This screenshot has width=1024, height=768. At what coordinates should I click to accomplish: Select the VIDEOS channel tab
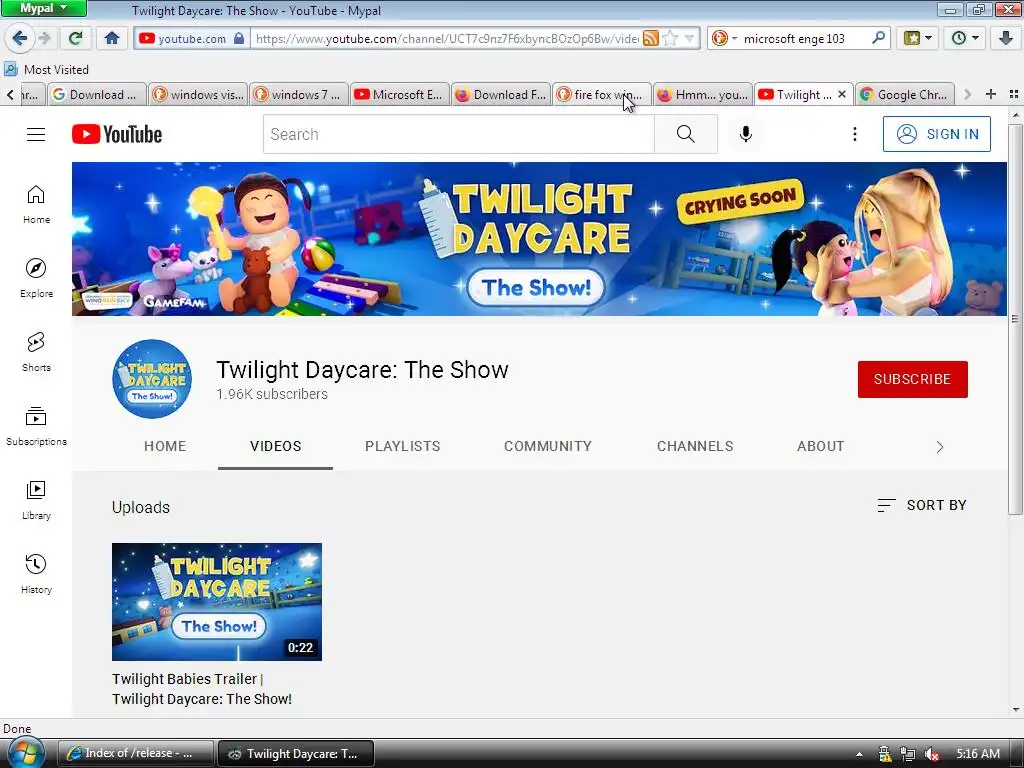point(276,446)
